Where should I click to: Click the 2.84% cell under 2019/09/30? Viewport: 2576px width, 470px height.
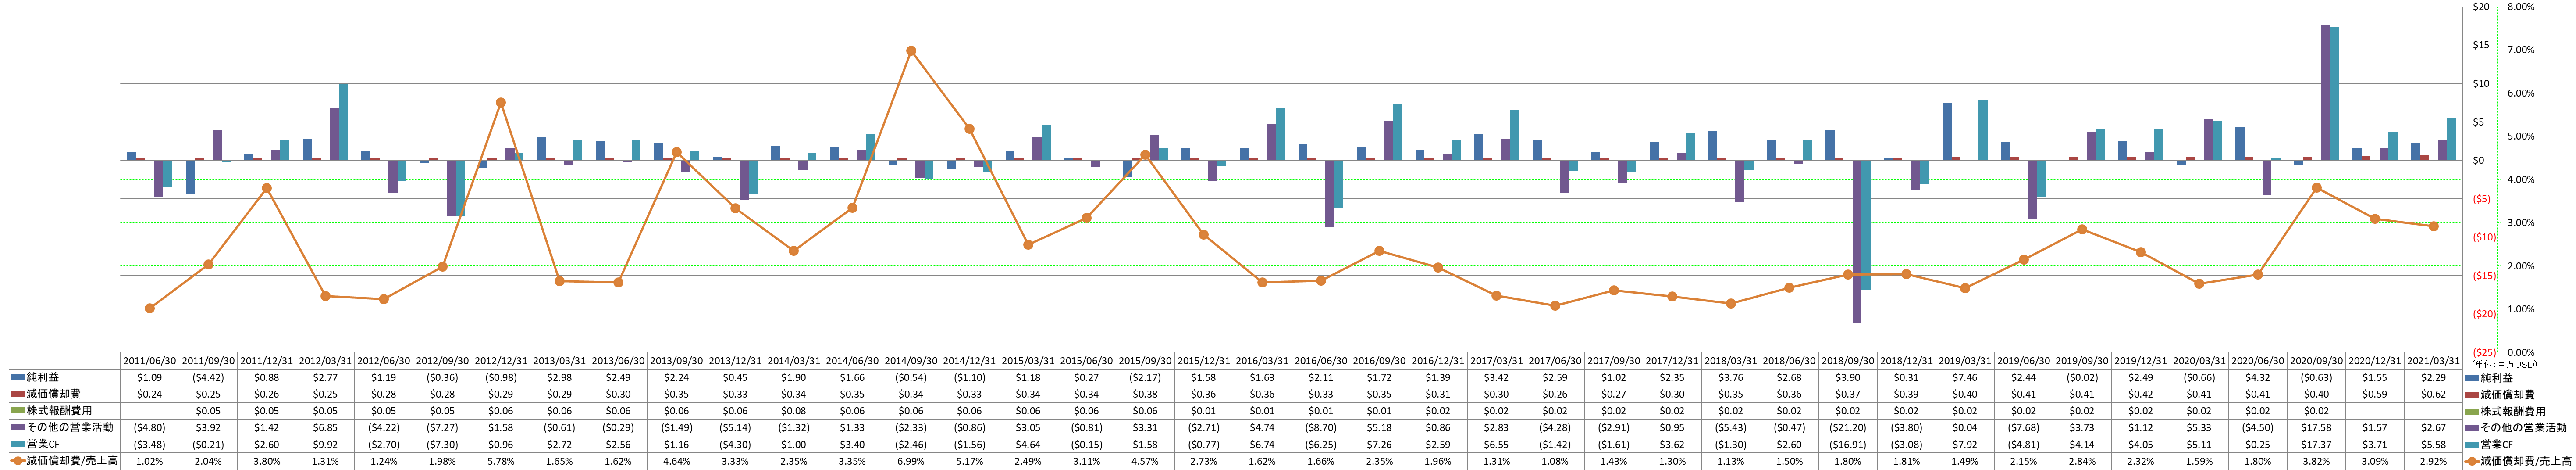tap(2082, 461)
